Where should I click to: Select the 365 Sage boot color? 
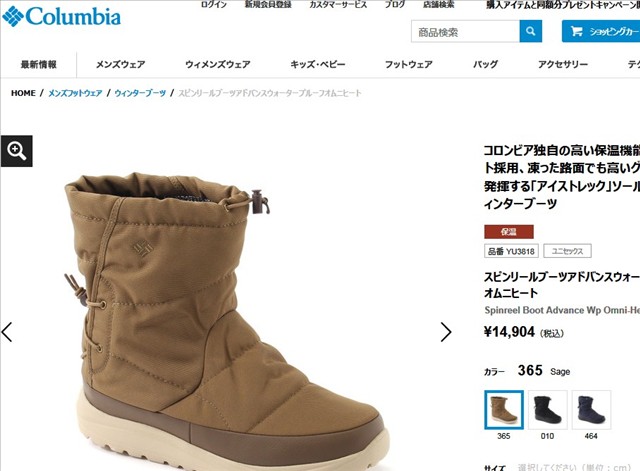click(x=504, y=410)
